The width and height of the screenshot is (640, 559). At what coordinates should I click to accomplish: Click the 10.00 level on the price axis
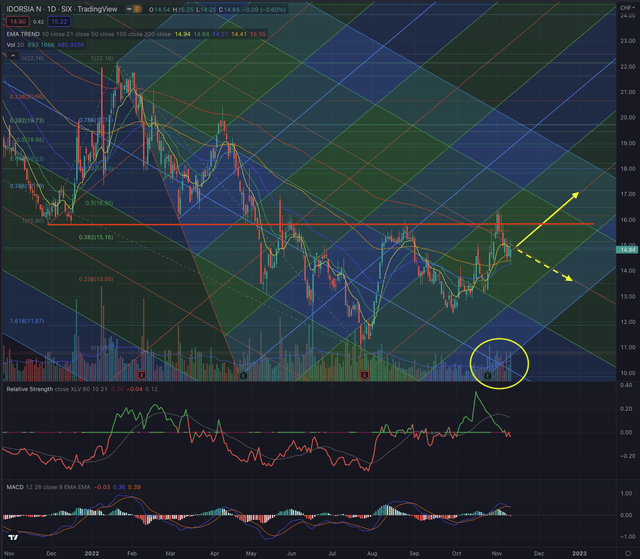pyautogui.click(x=627, y=373)
